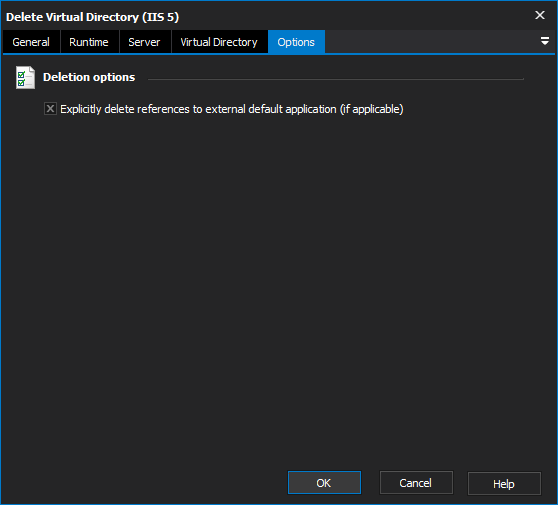This screenshot has width=558, height=505.
Task: Cancel the dialog
Action: [416, 483]
